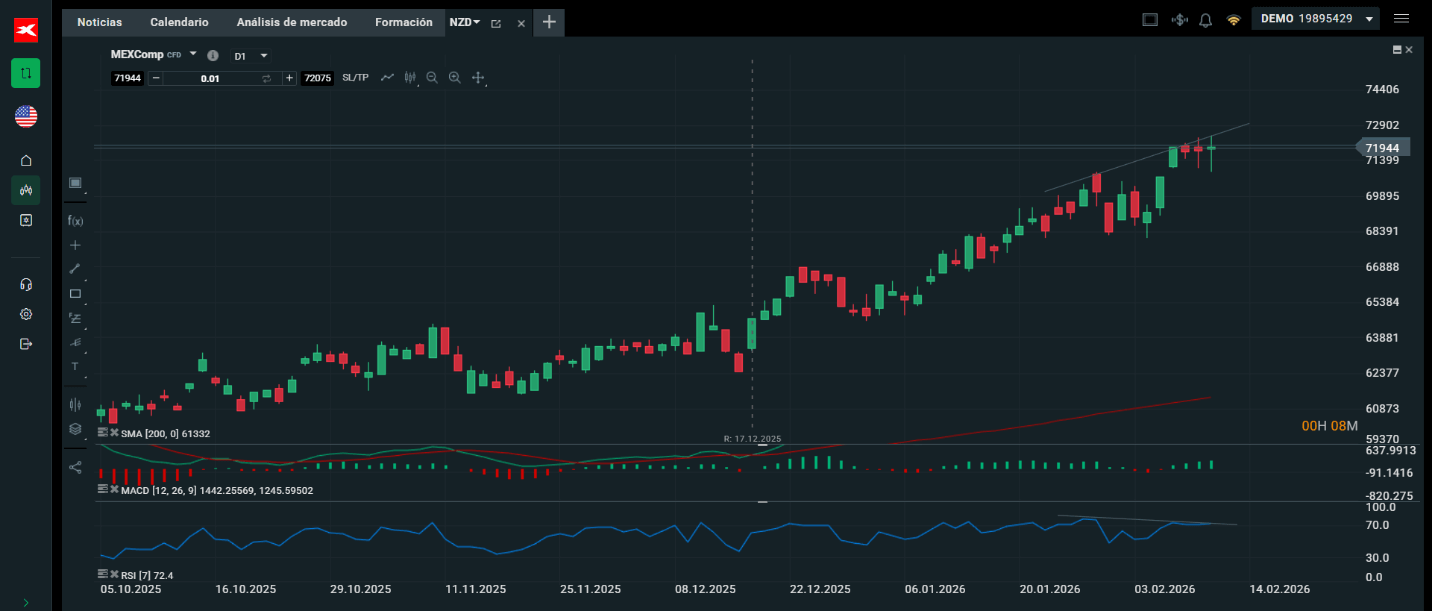The width and height of the screenshot is (1432, 611).
Task: Select the trend line drawing tool
Action: pyautogui.click(x=75, y=268)
